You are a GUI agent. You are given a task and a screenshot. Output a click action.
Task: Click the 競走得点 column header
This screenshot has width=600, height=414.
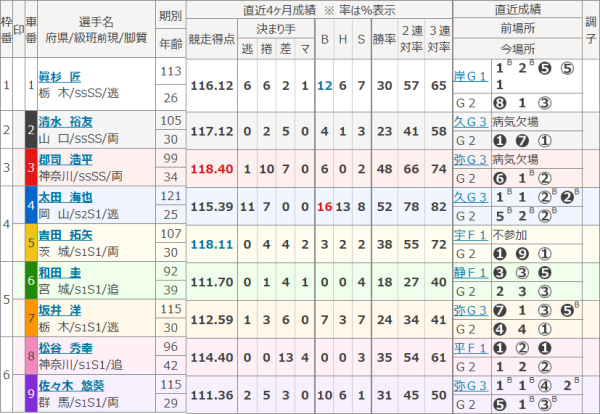click(x=212, y=39)
